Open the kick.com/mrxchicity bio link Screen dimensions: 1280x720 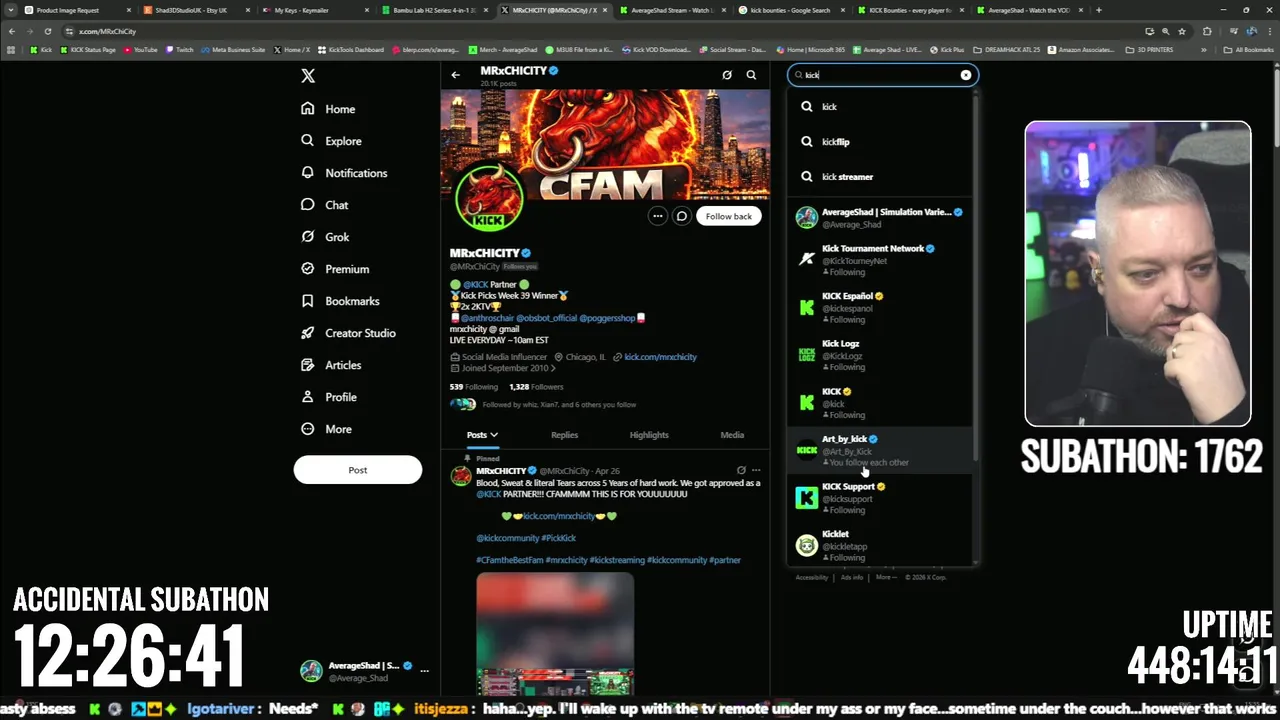660,357
